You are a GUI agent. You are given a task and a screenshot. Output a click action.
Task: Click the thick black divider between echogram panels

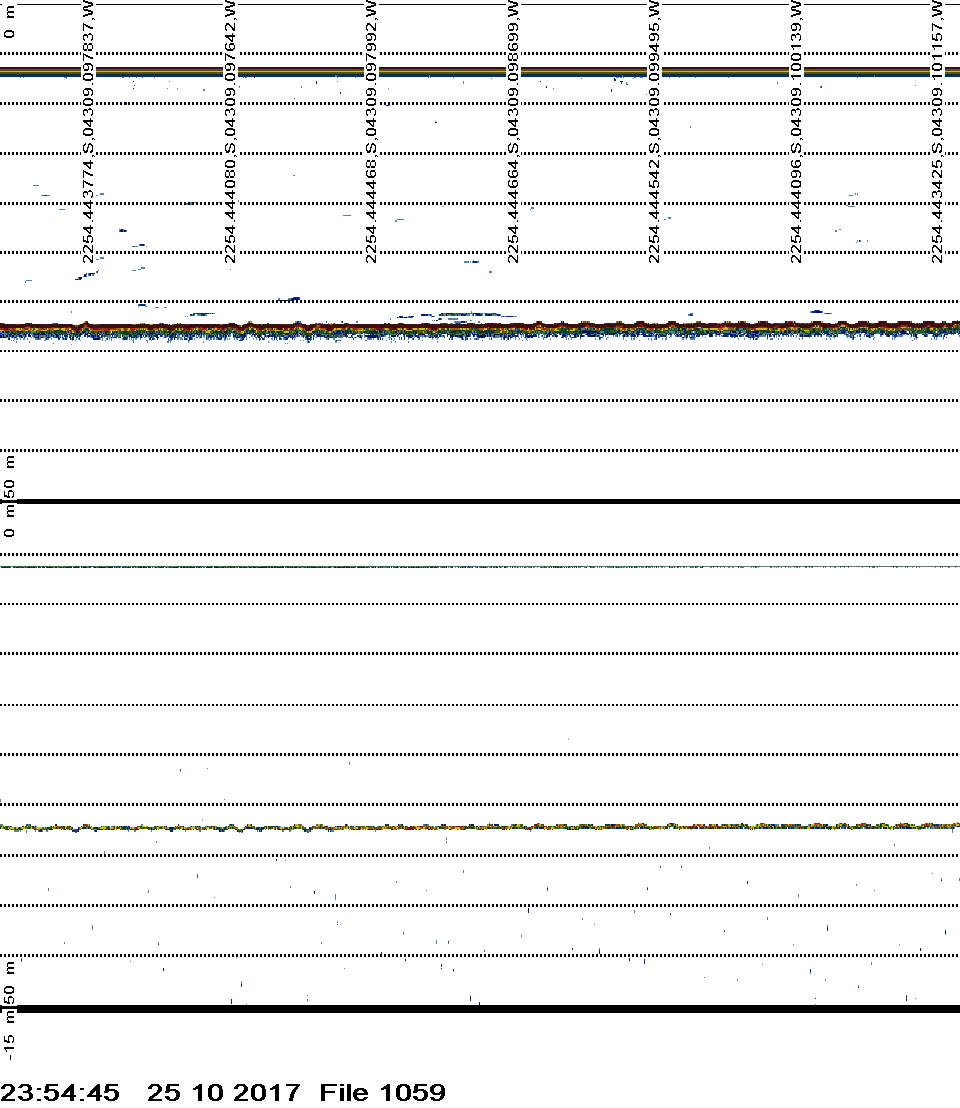click(480, 501)
